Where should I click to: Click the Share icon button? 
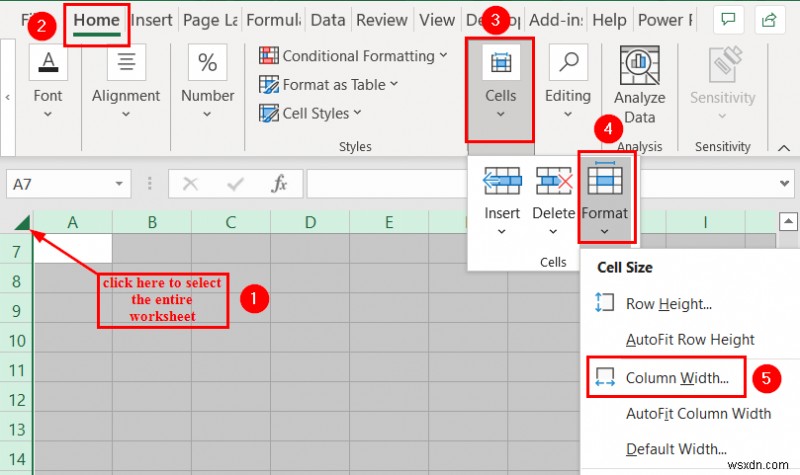pyautogui.click(x=769, y=20)
